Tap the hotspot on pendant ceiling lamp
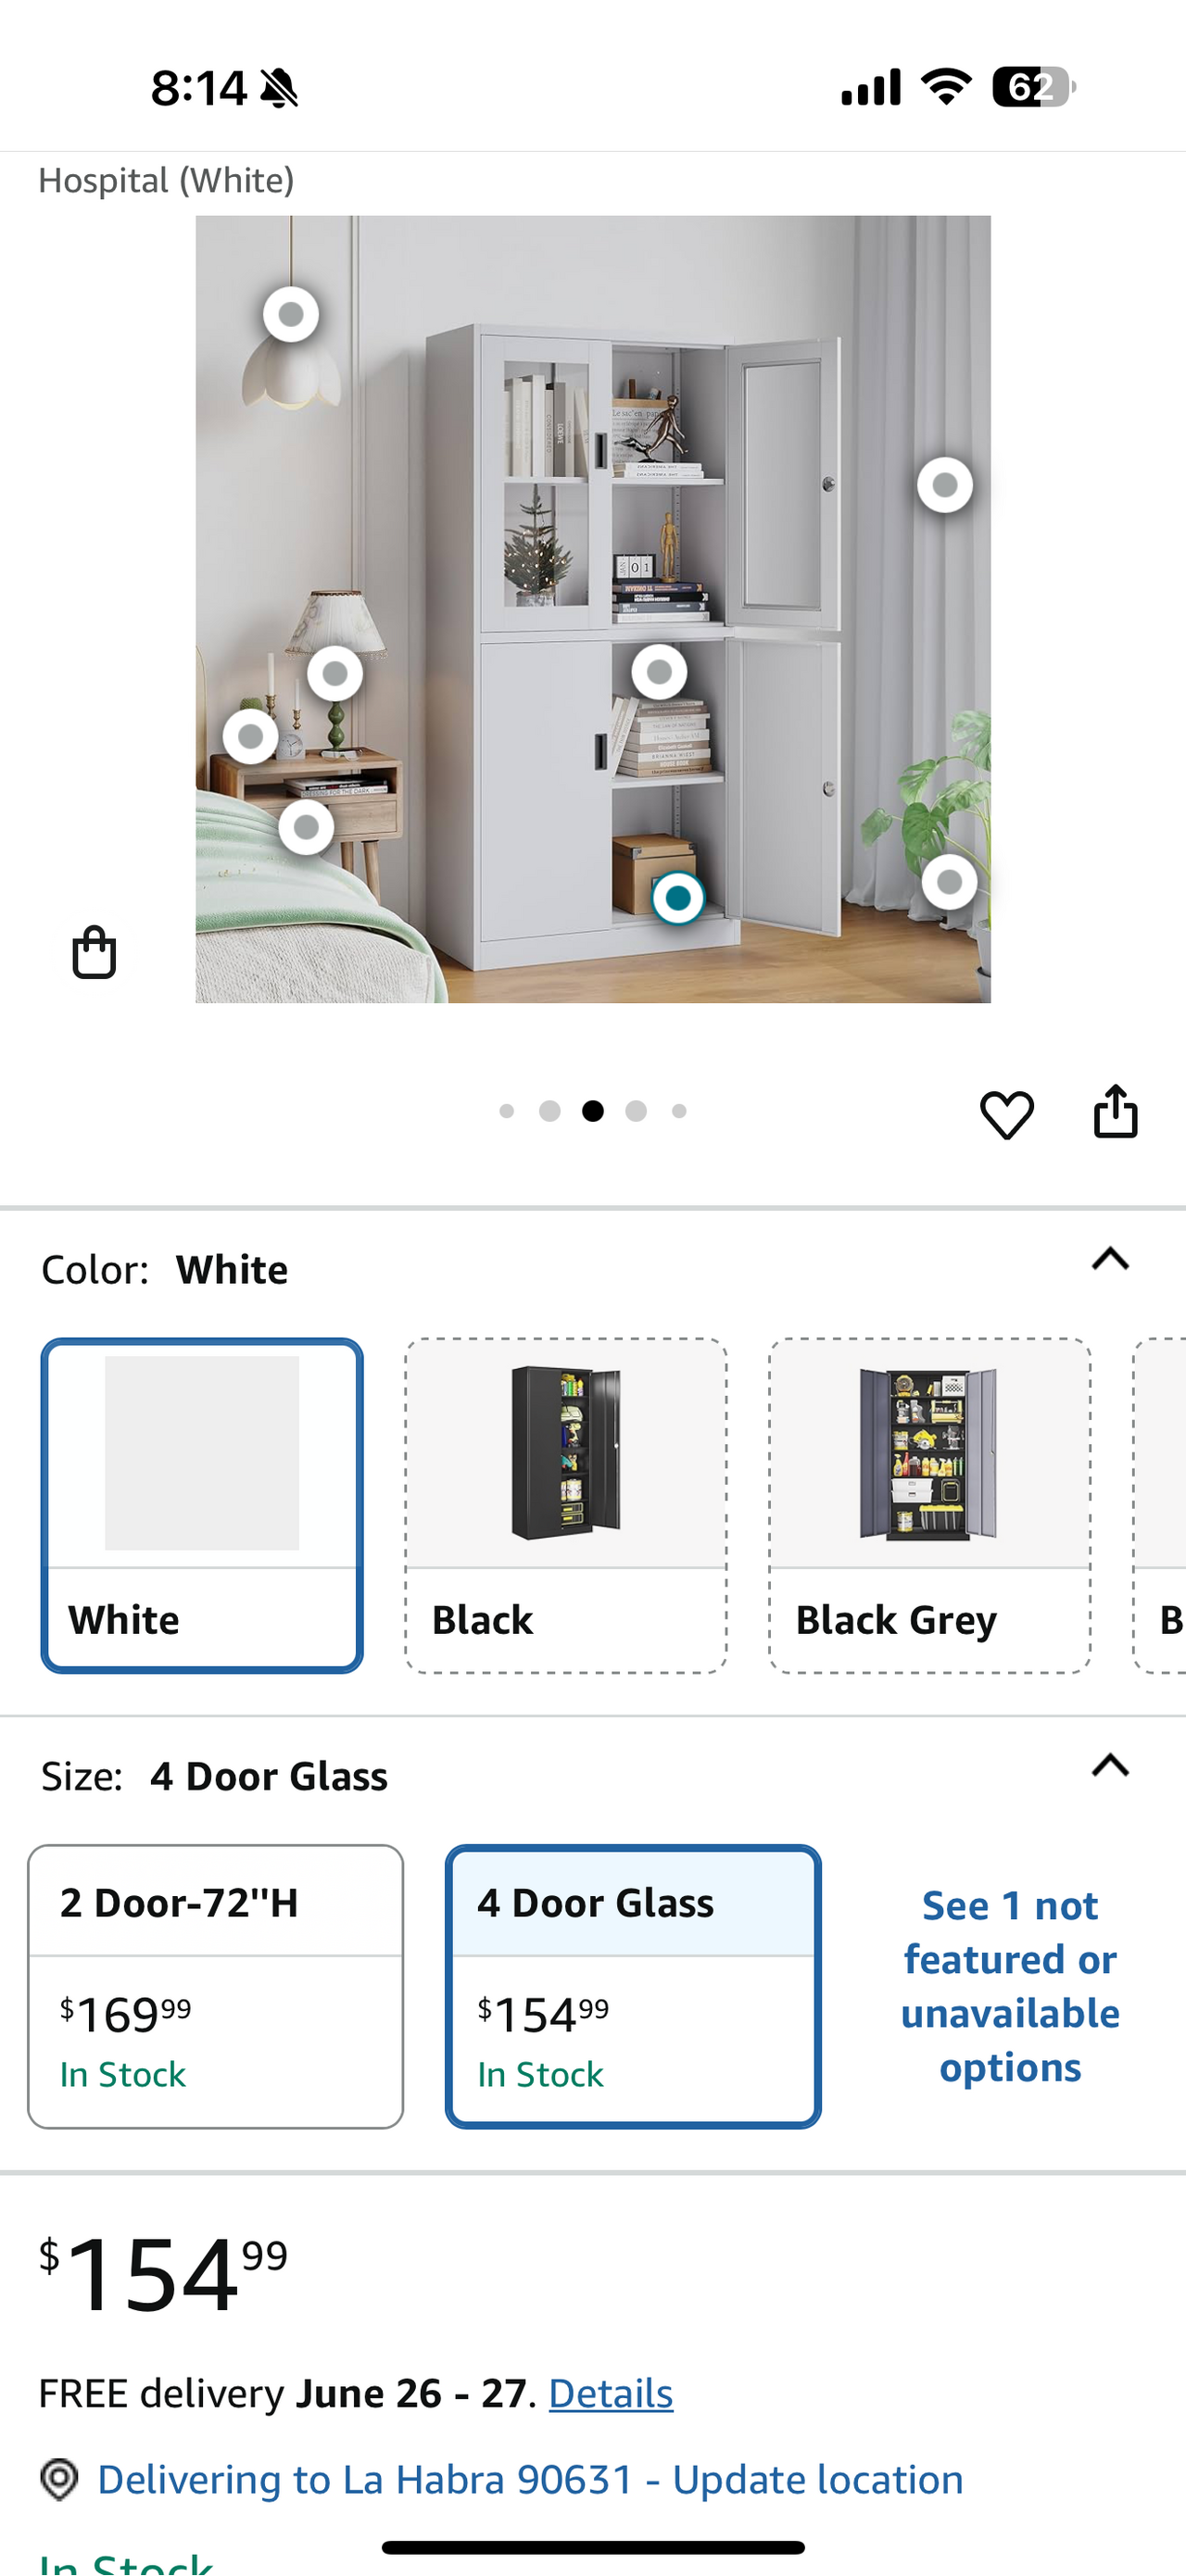 (291, 314)
